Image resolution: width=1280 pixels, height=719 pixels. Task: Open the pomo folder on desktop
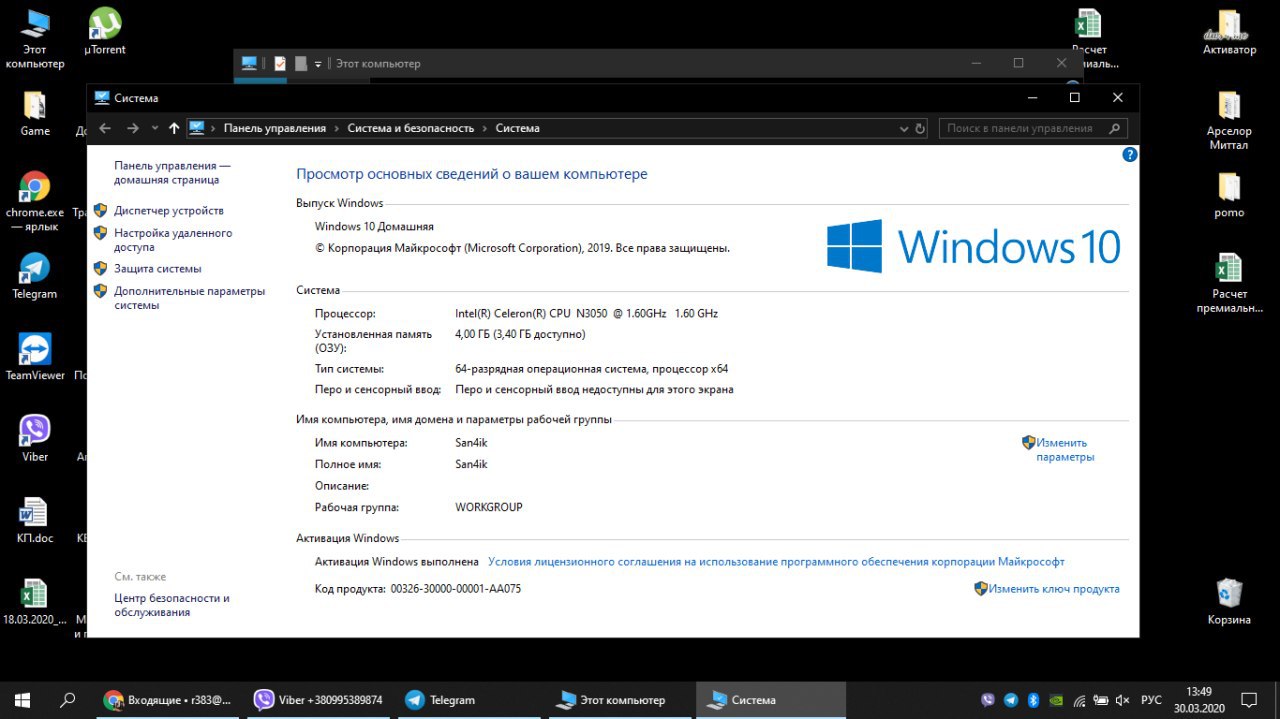click(x=1229, y=195)
